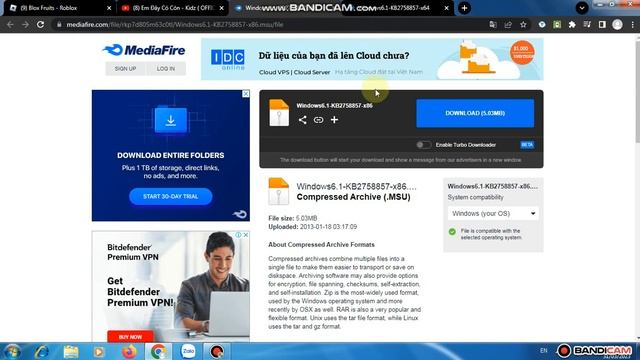Click the copy link icon under file name
The height and width of the screenshot is (360, 640).
pos(318,120)
